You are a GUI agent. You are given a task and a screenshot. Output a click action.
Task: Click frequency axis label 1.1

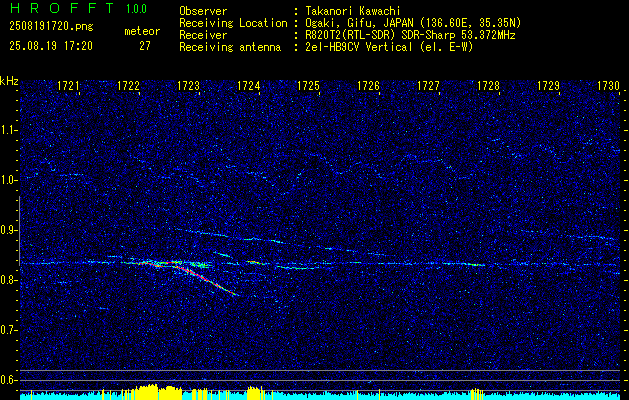coord(8,130)
